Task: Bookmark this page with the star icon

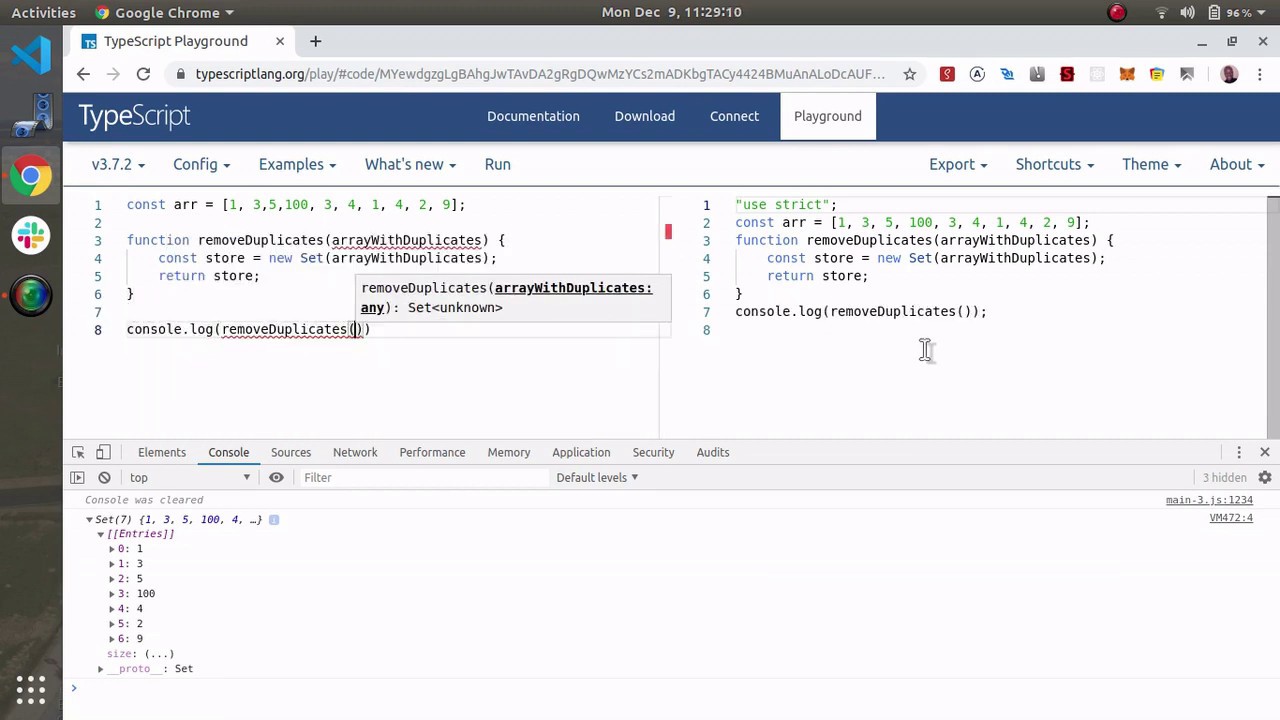Action: point(909,74)
